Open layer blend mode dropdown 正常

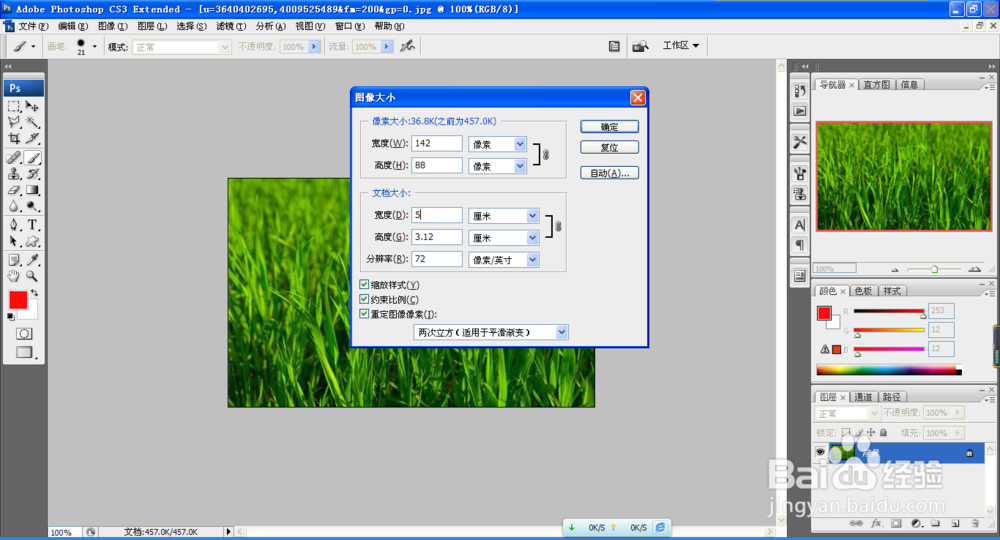848,413
